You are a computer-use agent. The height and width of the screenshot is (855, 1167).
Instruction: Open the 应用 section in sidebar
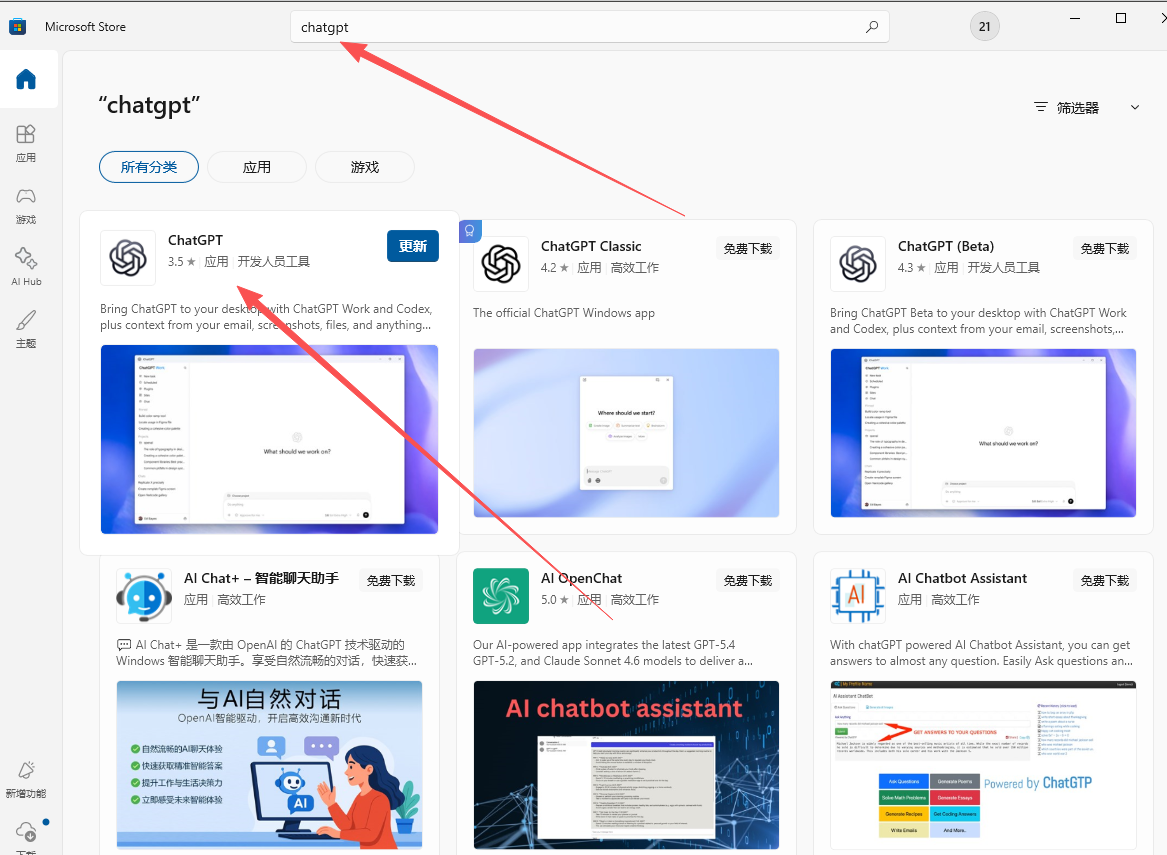point(26,143)
